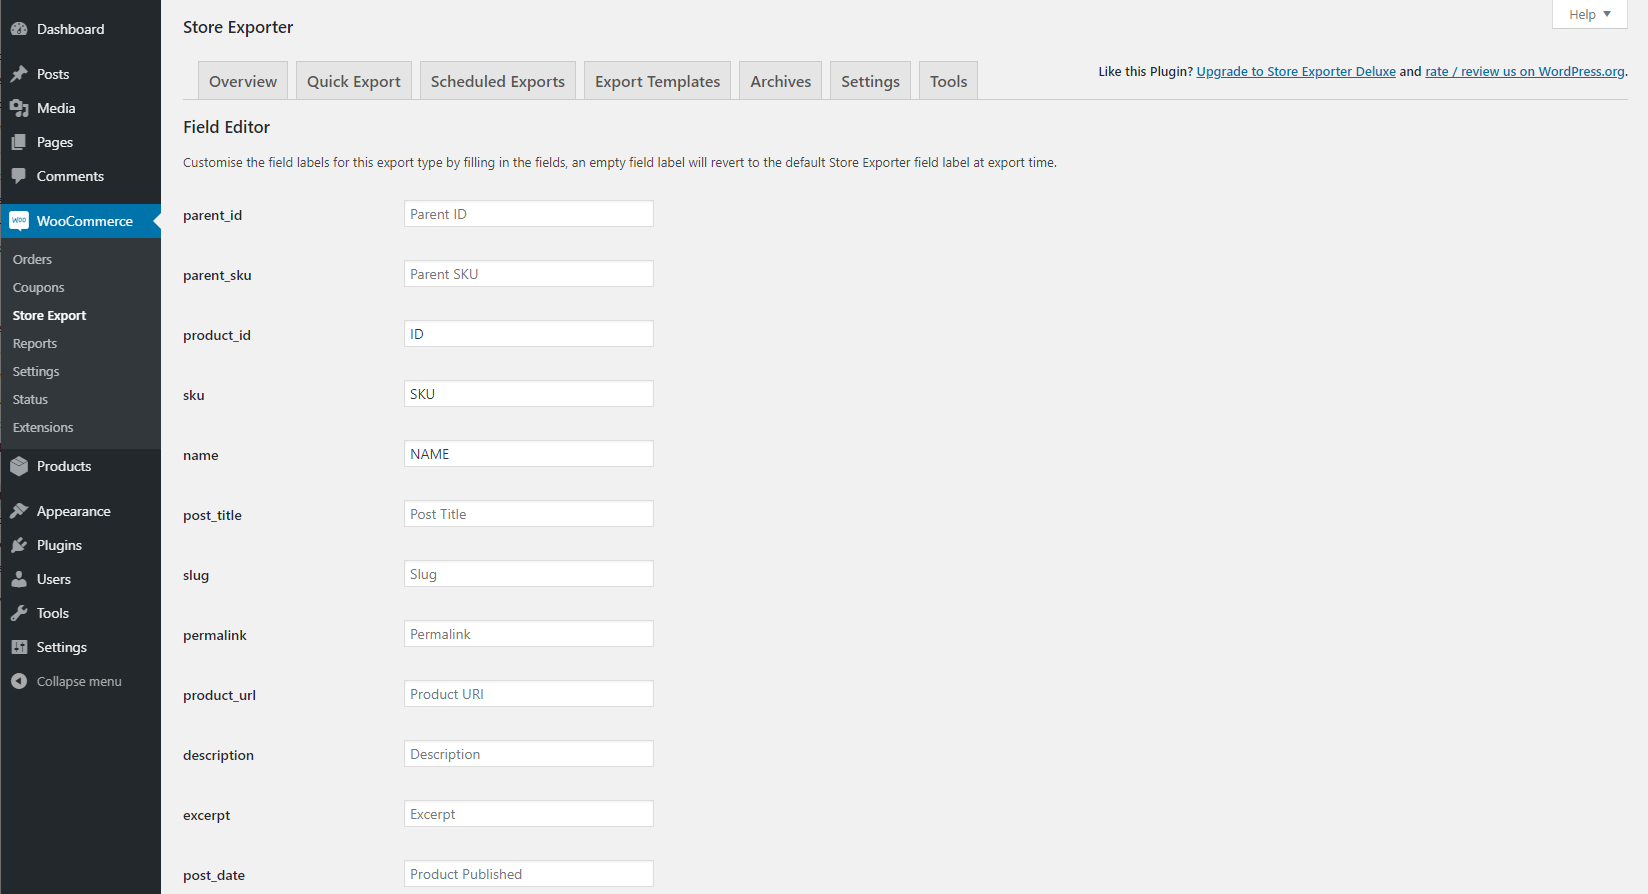Click the Comments speech bubble icon
This screenshot has width=1648, height=894.
[19, 176]
